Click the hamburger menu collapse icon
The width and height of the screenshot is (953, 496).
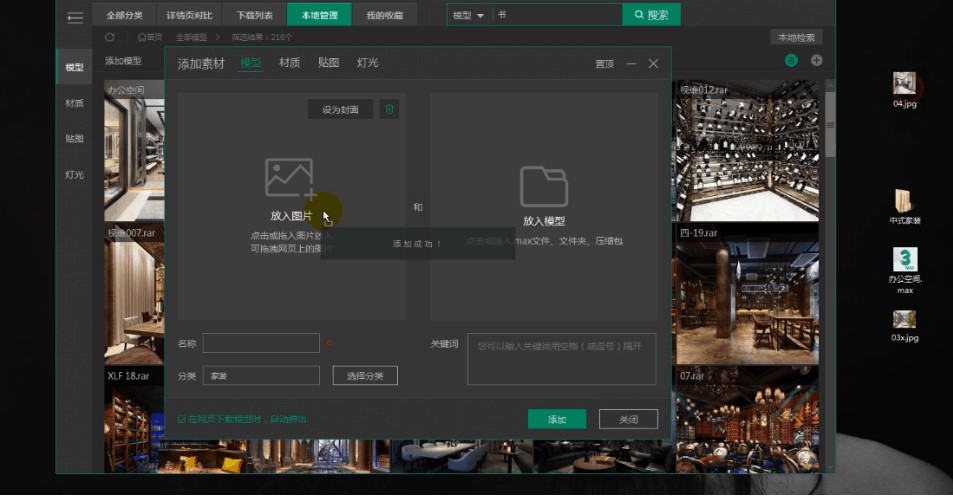[x=75, y=17]
